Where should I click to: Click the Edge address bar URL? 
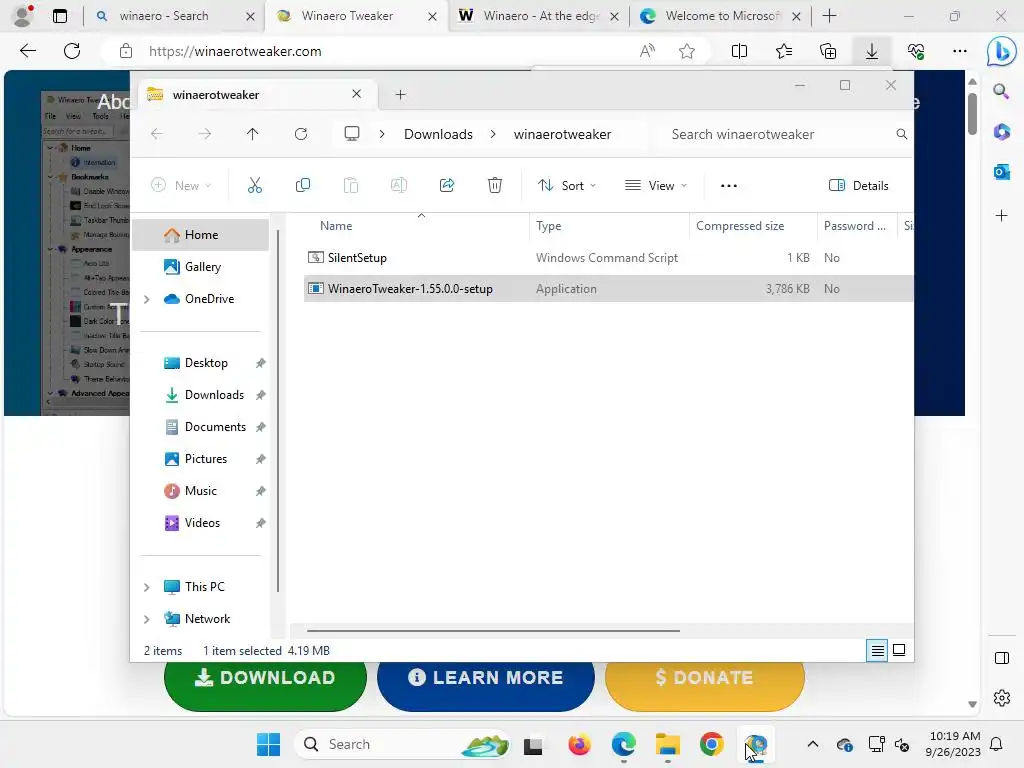(x=234, y=51)
